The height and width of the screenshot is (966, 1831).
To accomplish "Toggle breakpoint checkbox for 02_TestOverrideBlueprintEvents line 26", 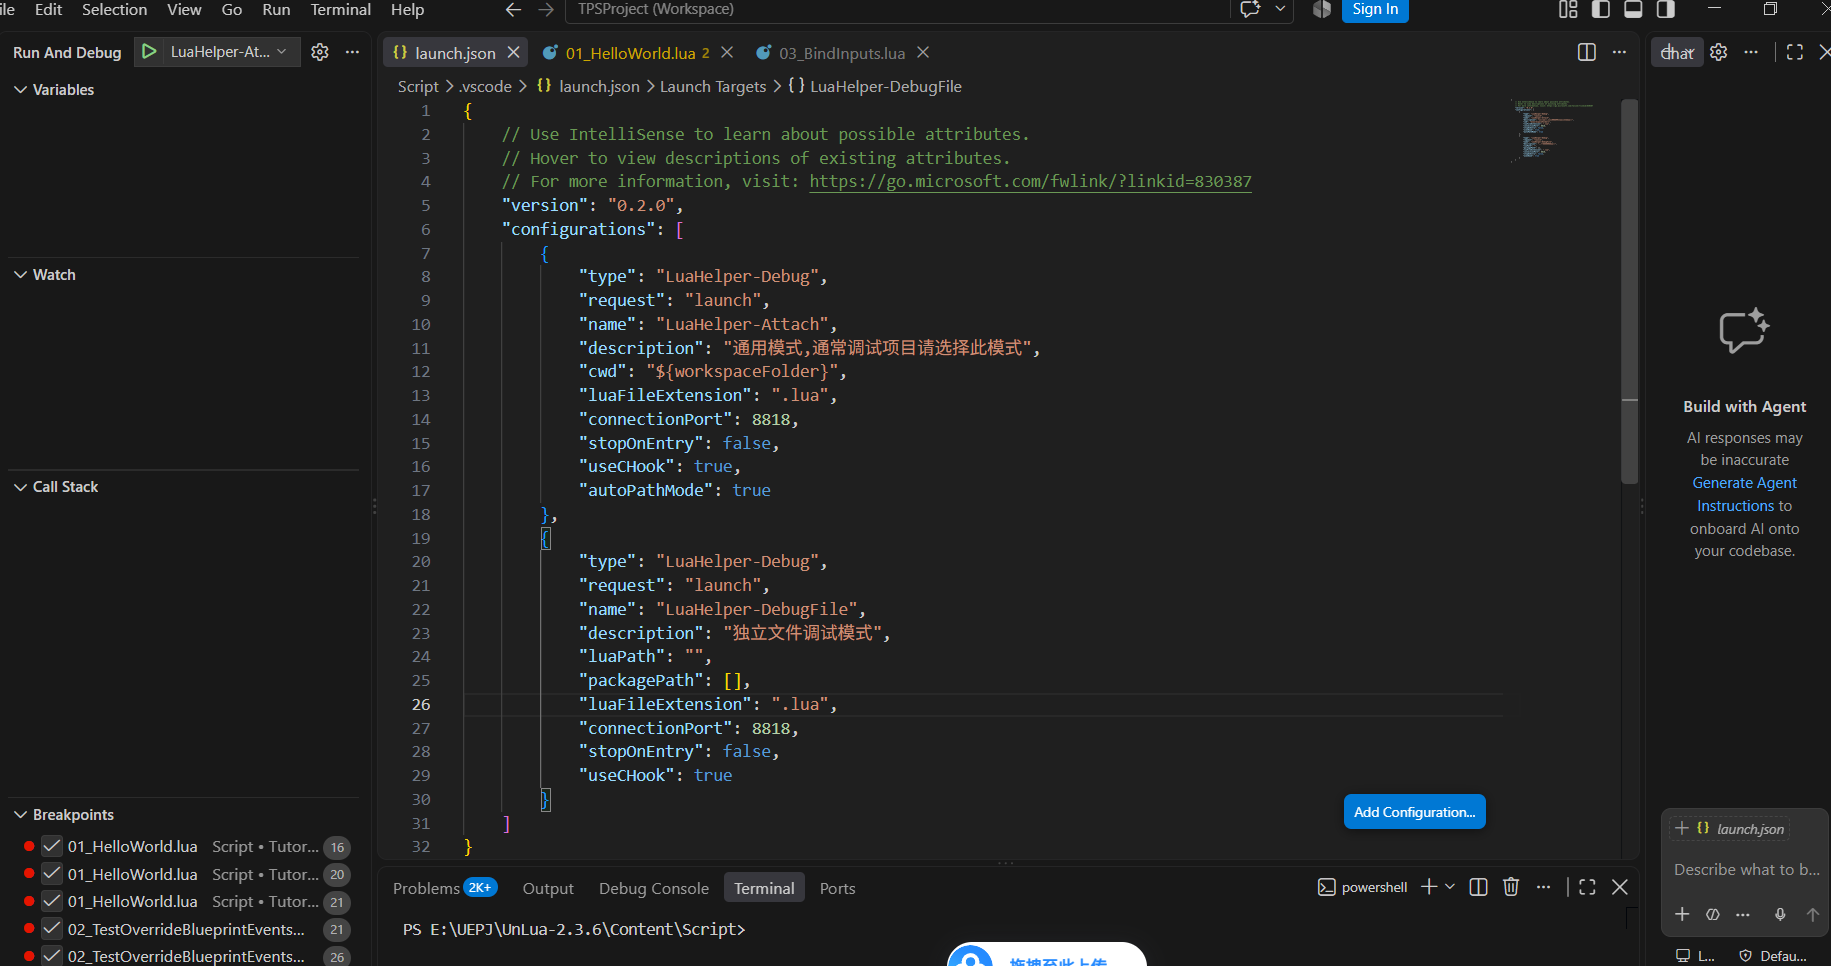I will coord(52,956).
